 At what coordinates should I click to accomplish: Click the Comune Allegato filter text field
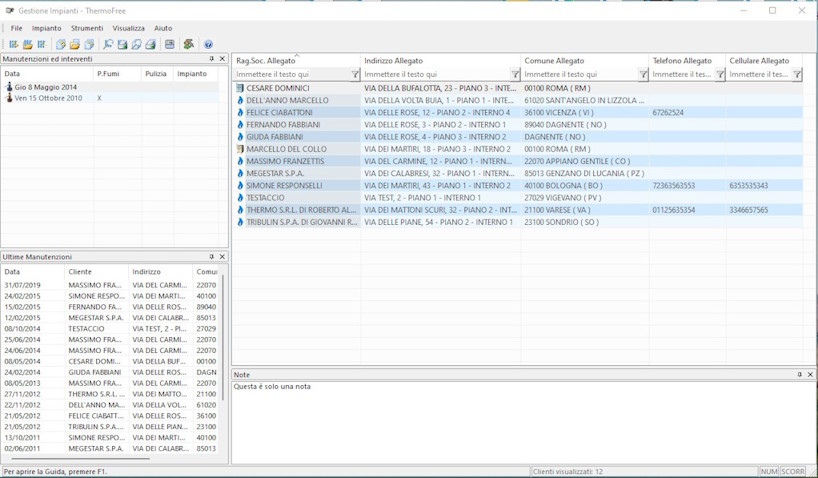click(580, 75)
